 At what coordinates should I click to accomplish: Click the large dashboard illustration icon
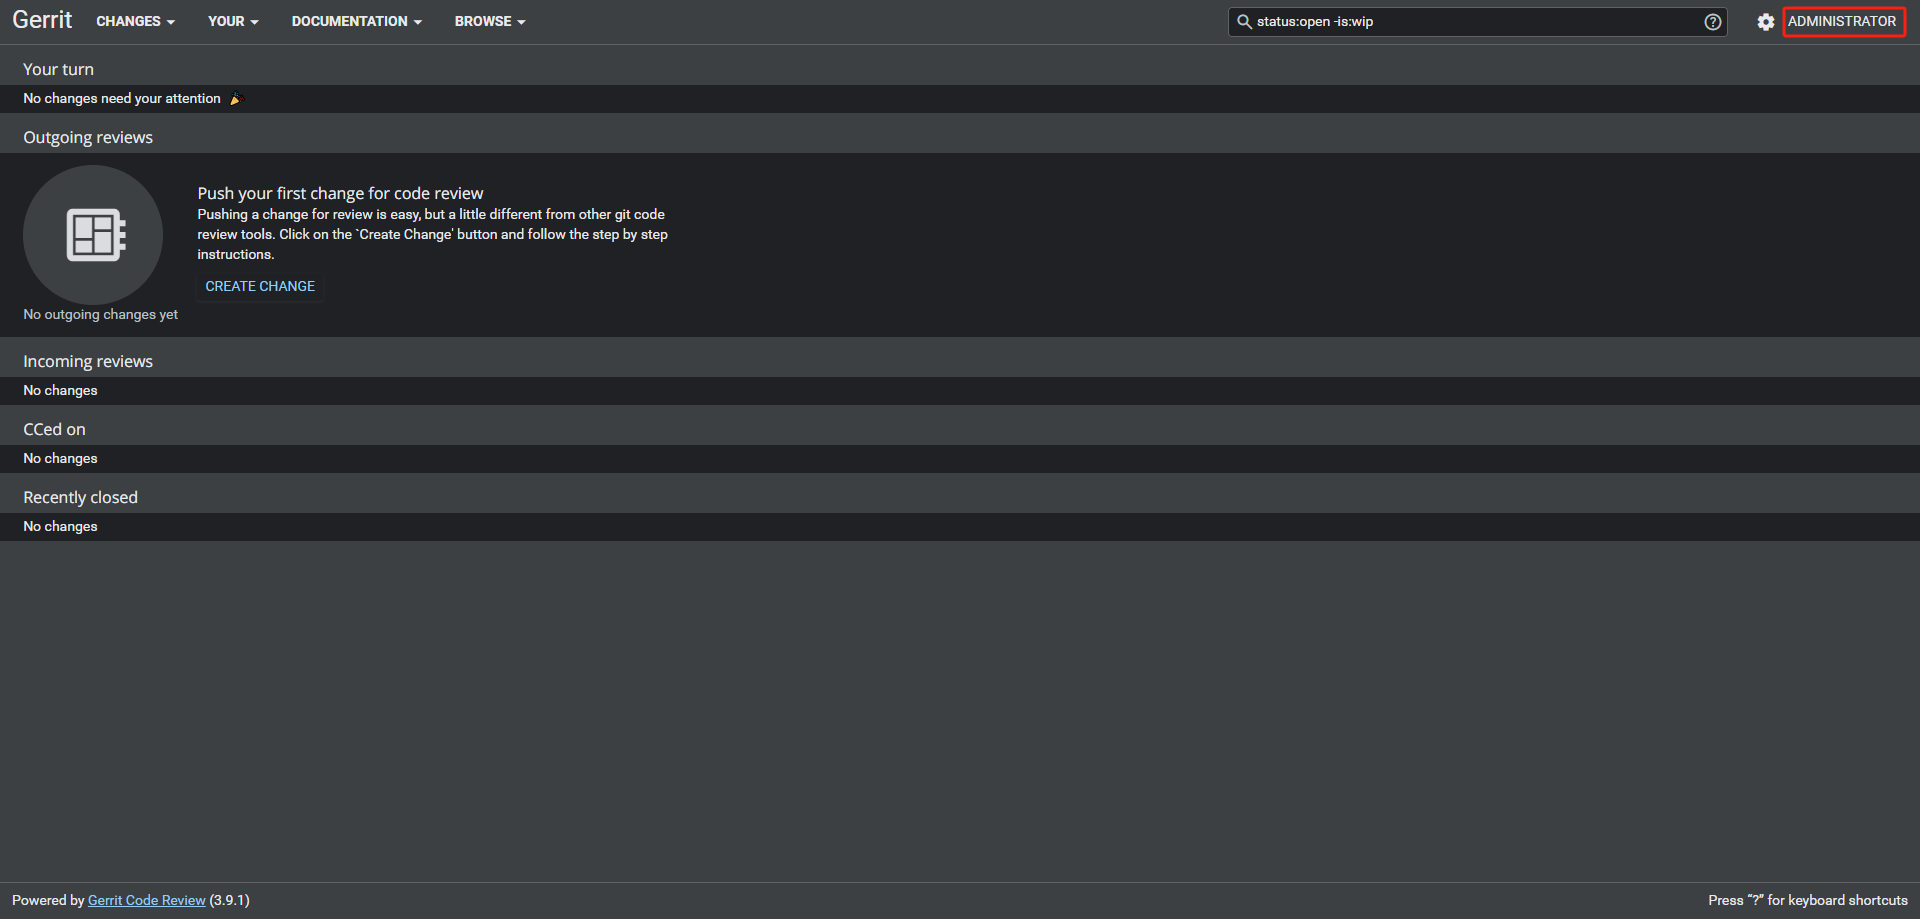pyautogui.click(x=93, y=235)
